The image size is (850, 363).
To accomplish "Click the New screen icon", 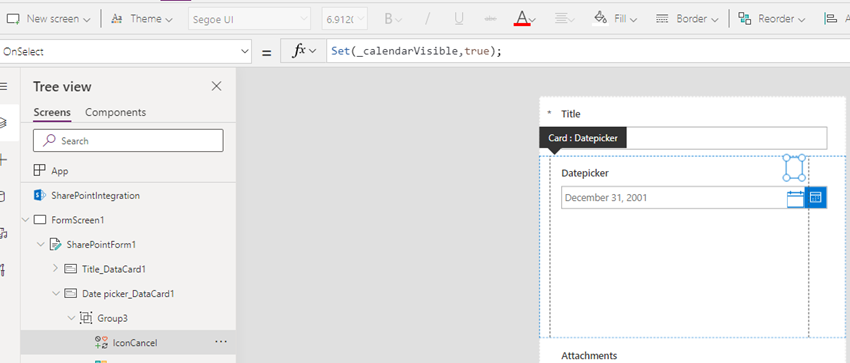I will (x=13, y=19).
